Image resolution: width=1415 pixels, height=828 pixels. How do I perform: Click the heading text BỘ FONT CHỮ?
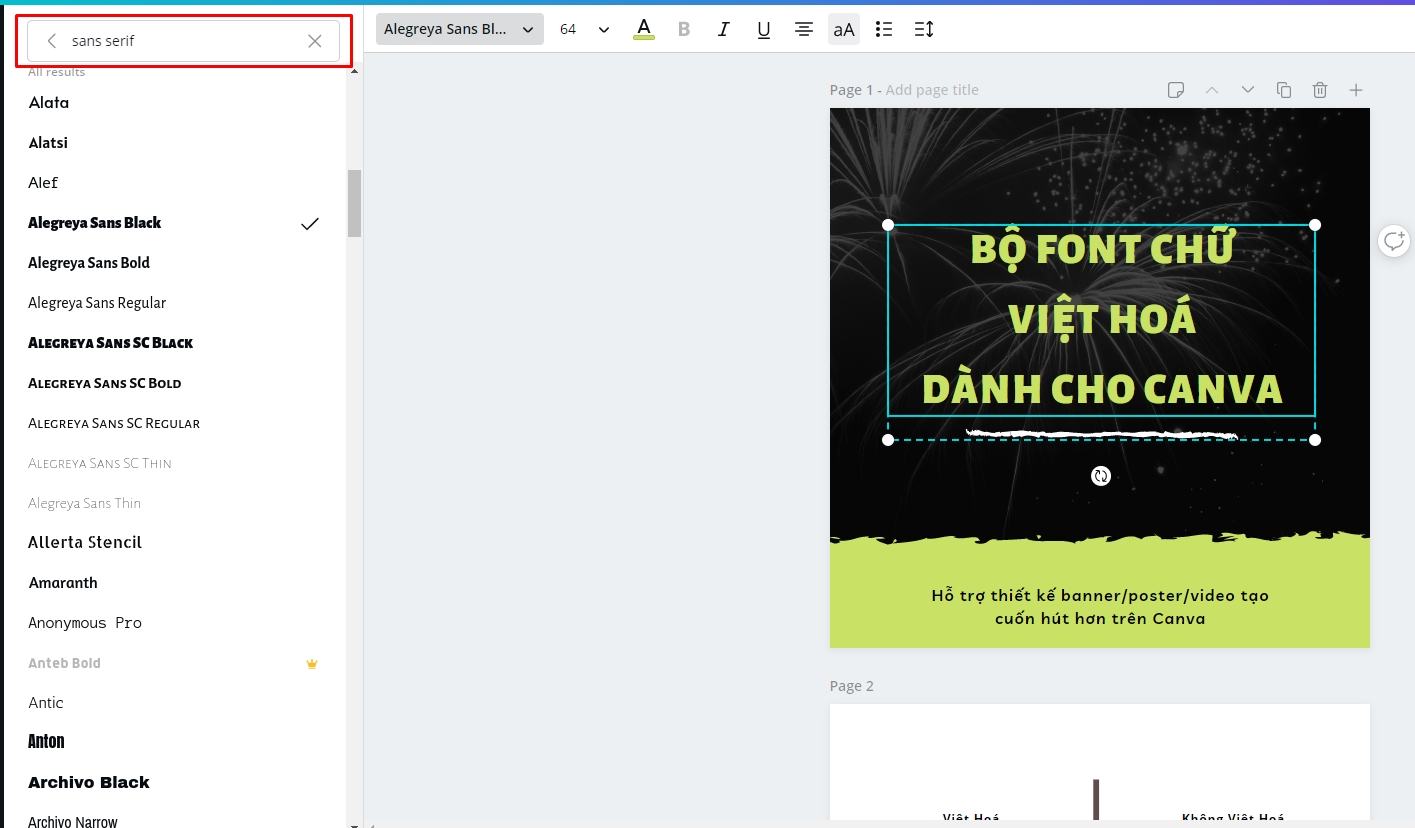click(1102, 249)
